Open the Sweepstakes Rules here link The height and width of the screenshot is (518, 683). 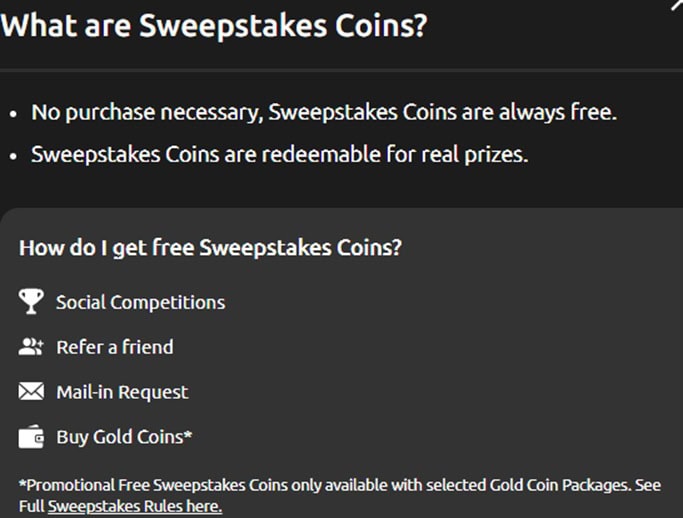tap(135, 506)
